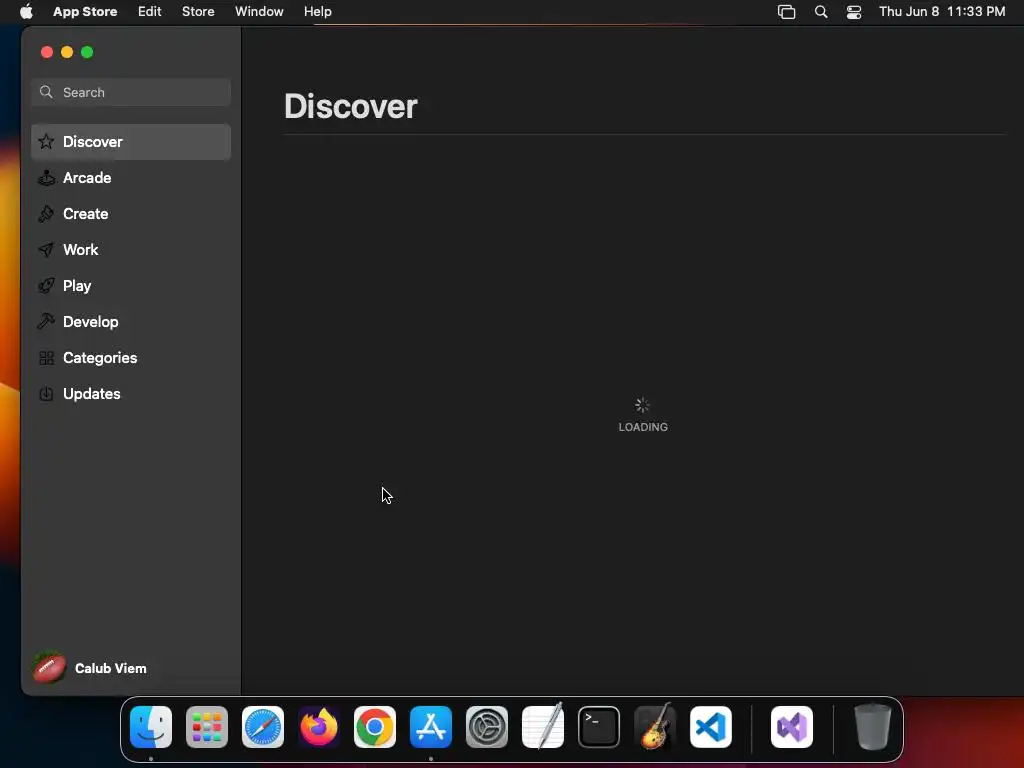
Task: Click the date and time in menu bar
Action: [x=942, y=12]
